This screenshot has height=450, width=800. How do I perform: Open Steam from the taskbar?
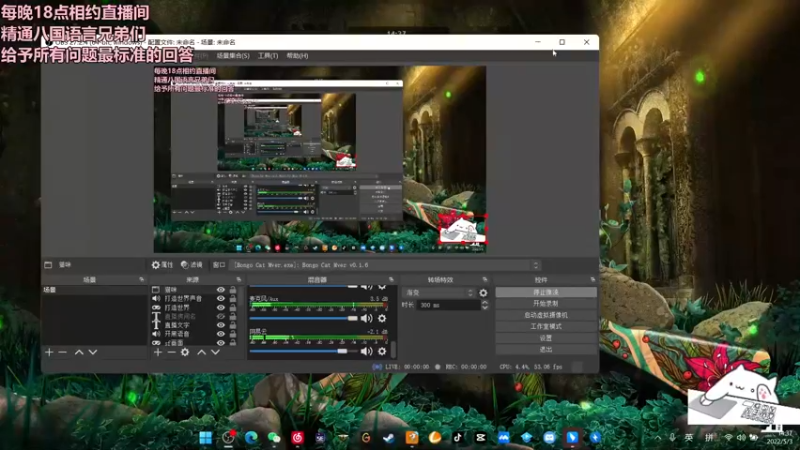point(389,437)
